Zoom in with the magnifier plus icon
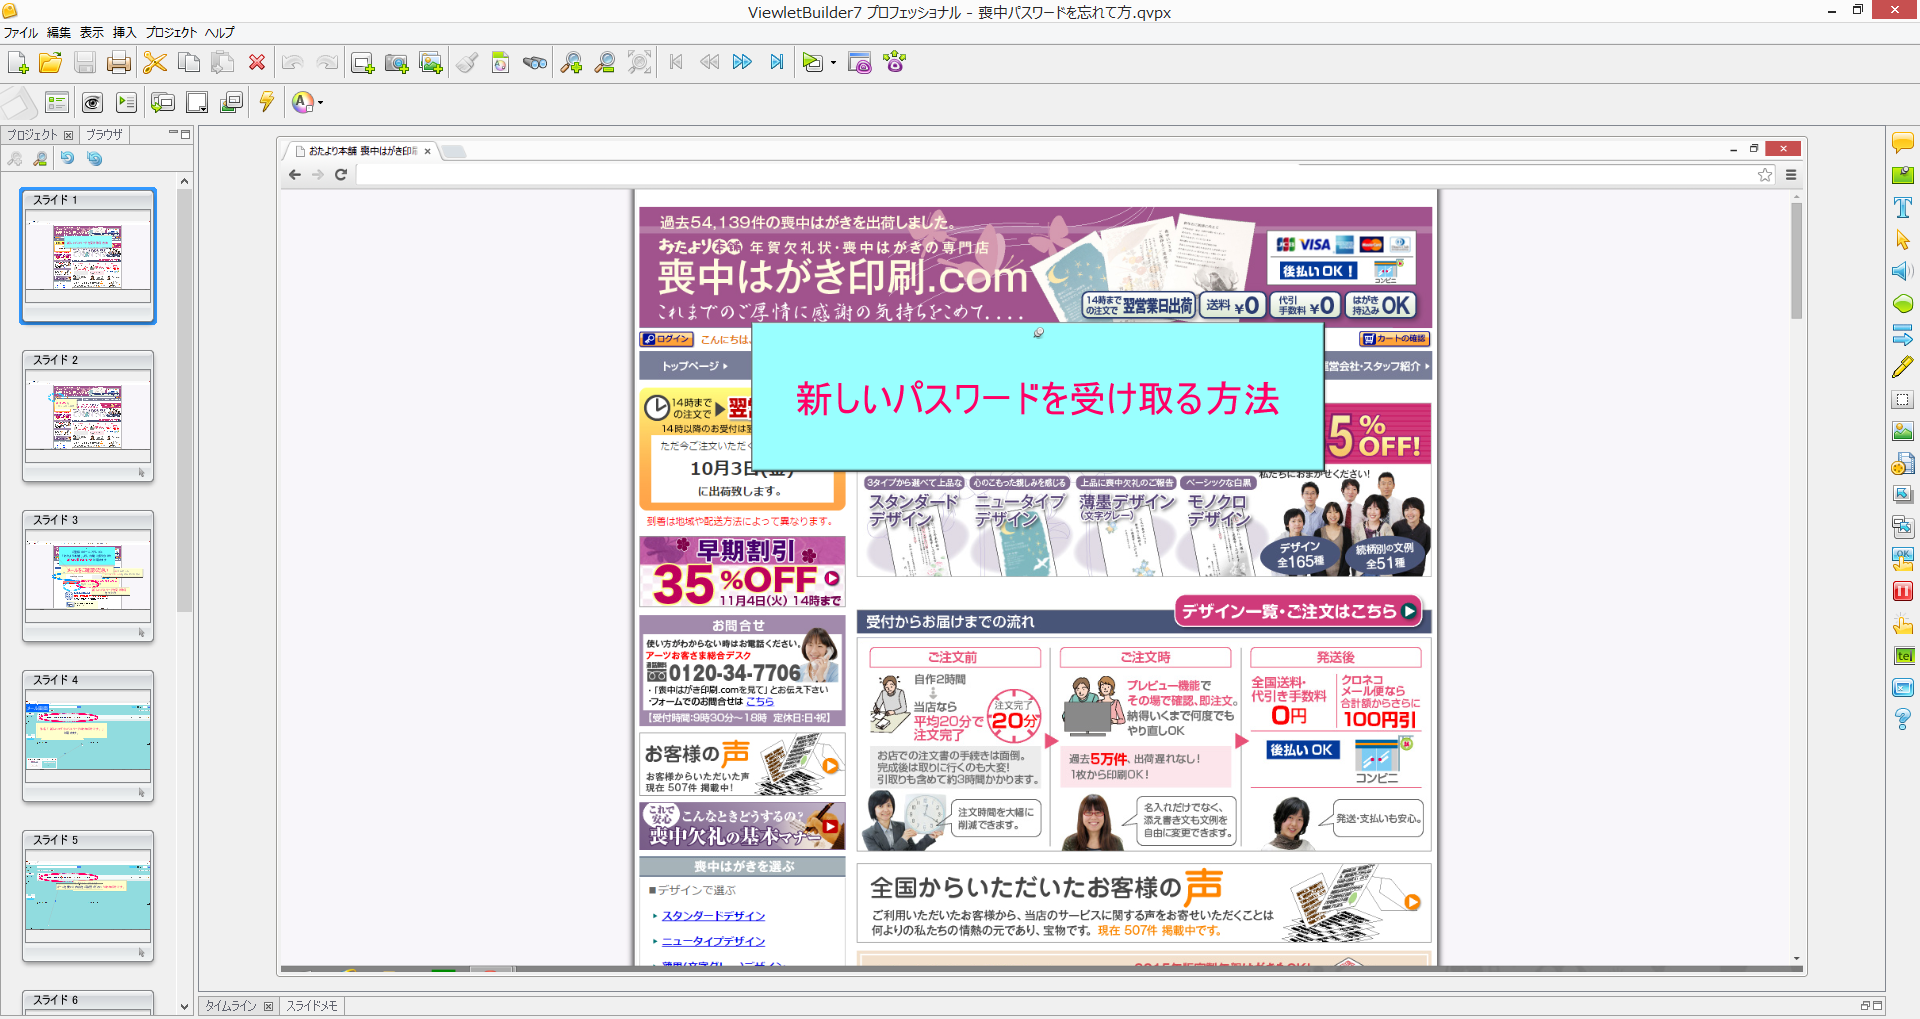Image resolution: width=1920 pixels, height=1019 pixels. [x=571, y=63]
